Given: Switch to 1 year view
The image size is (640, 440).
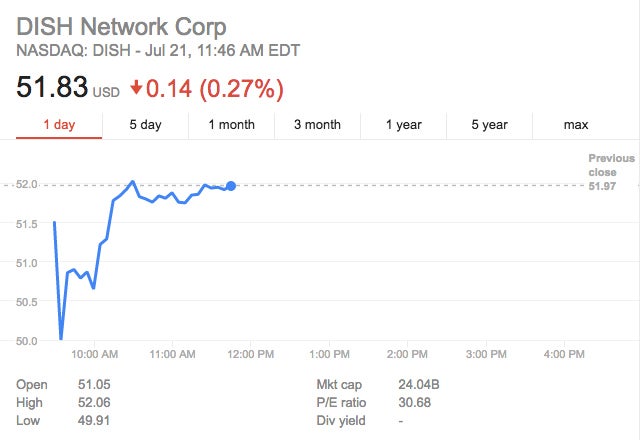Looking at the screenshot, I should coord(404,125).
